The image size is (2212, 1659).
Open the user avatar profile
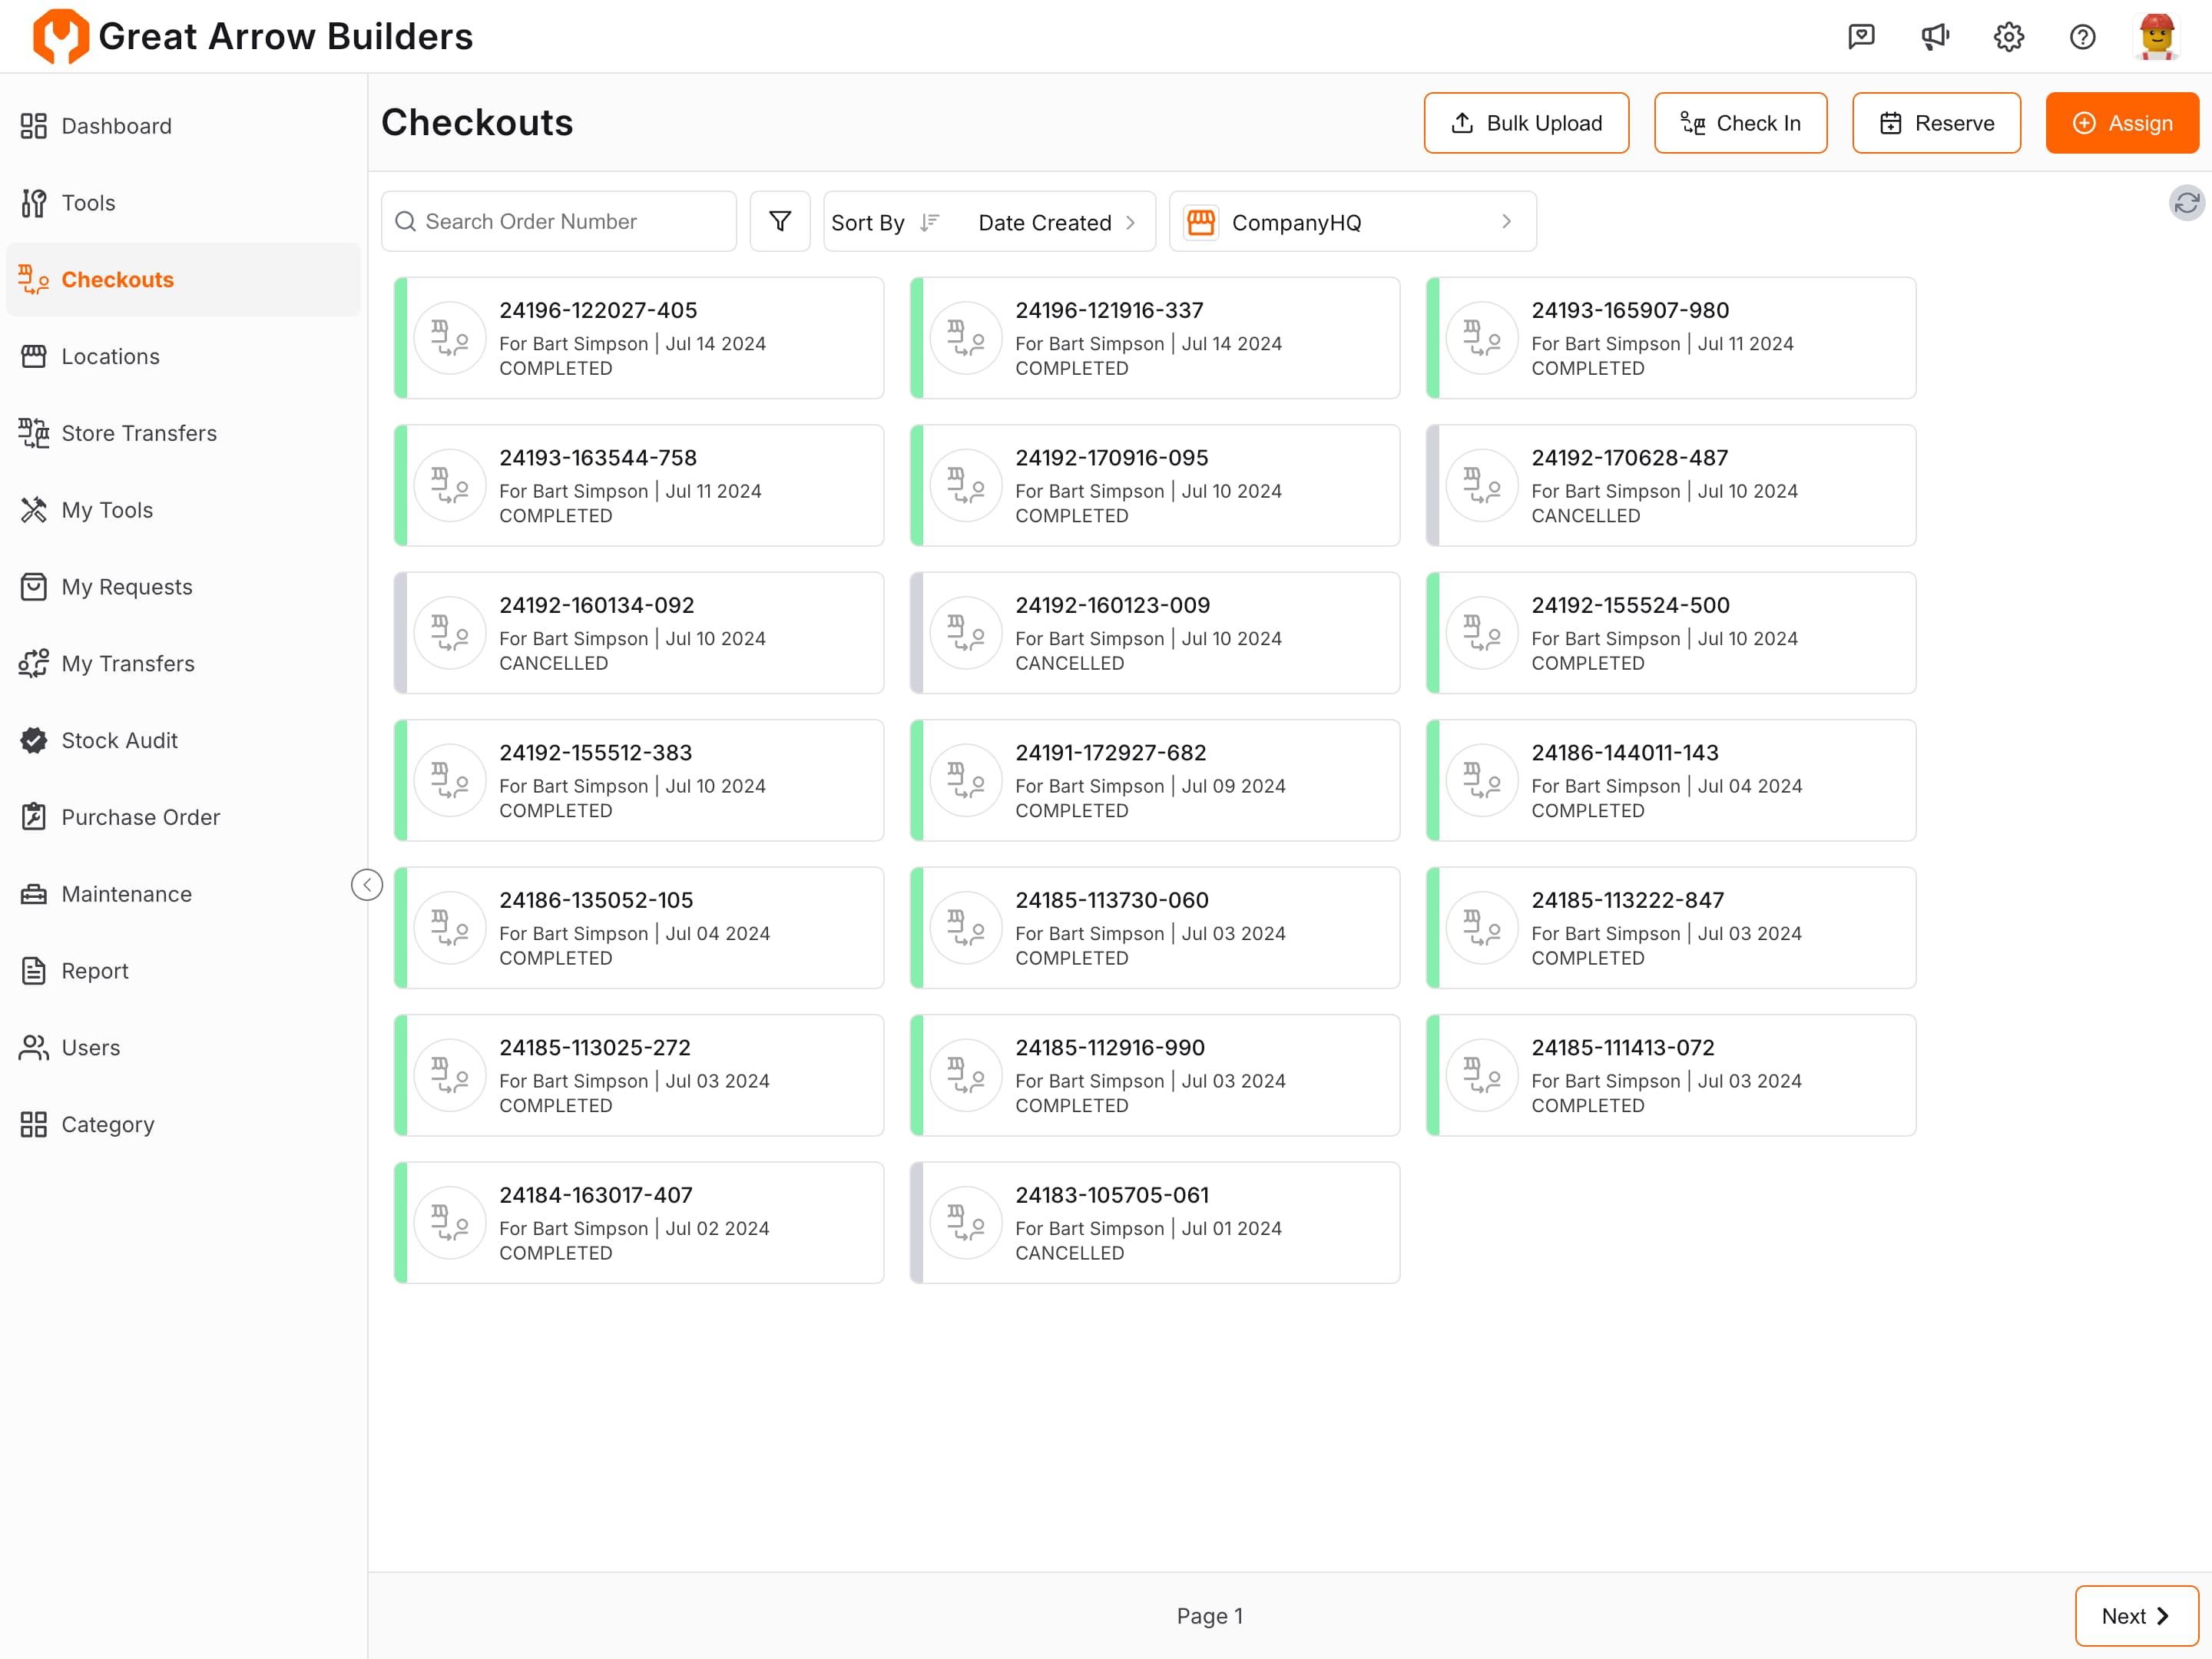coord(2156,37)
